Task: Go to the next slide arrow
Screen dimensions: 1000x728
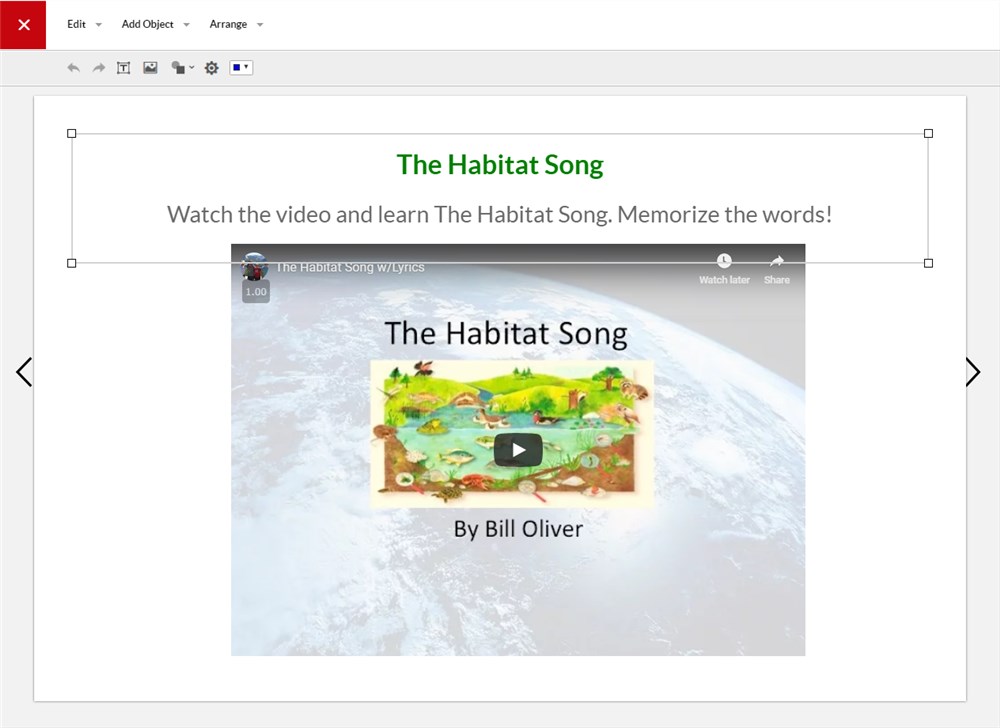Action: [x=972, y=372]
